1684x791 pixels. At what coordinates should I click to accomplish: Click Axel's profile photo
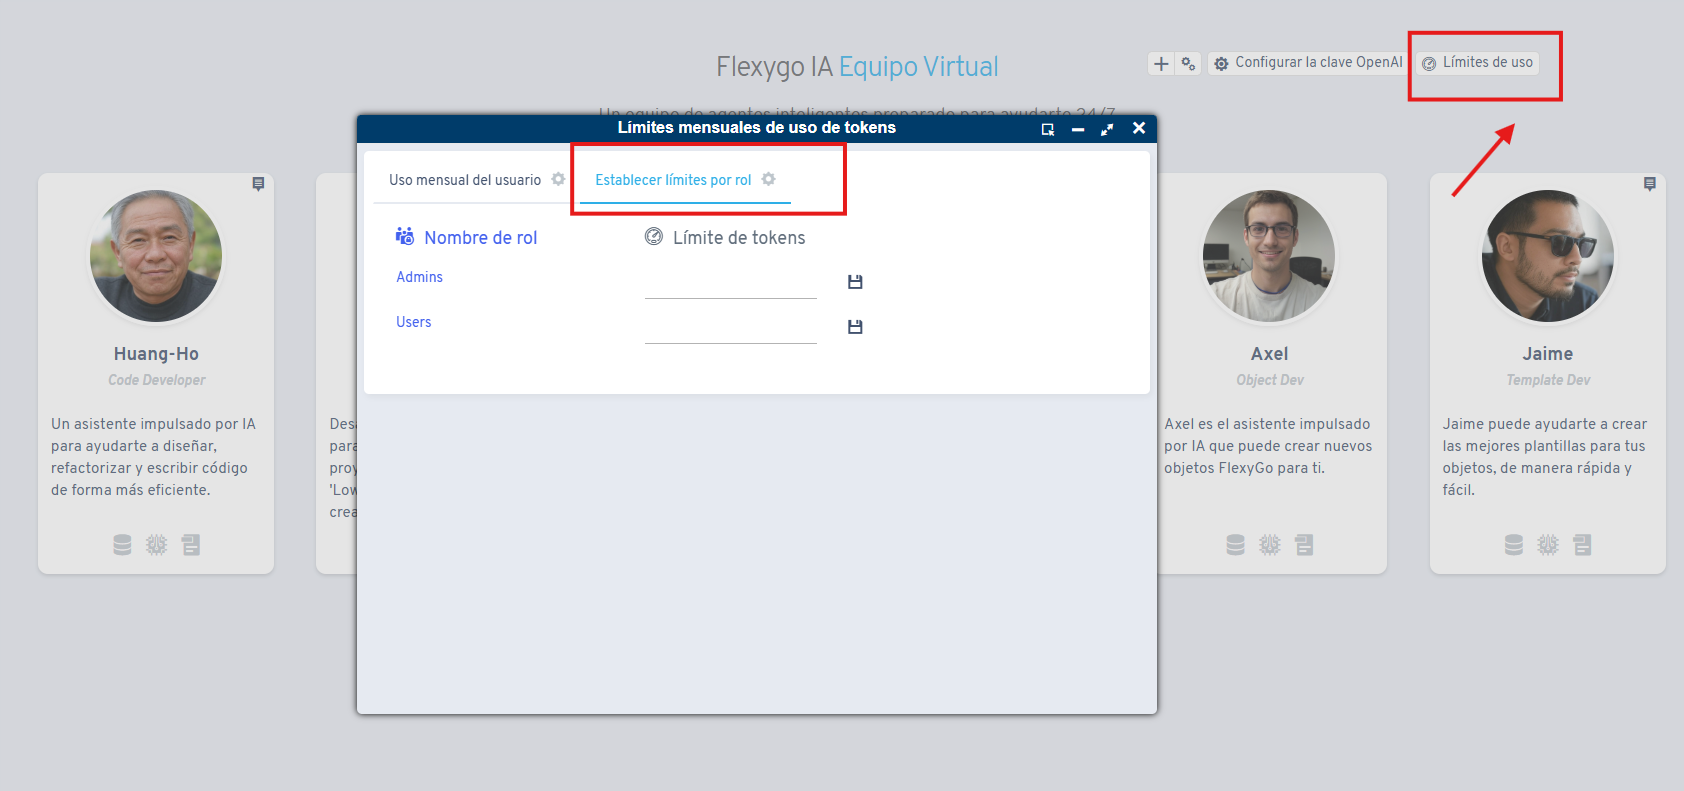pos(1269,256)
